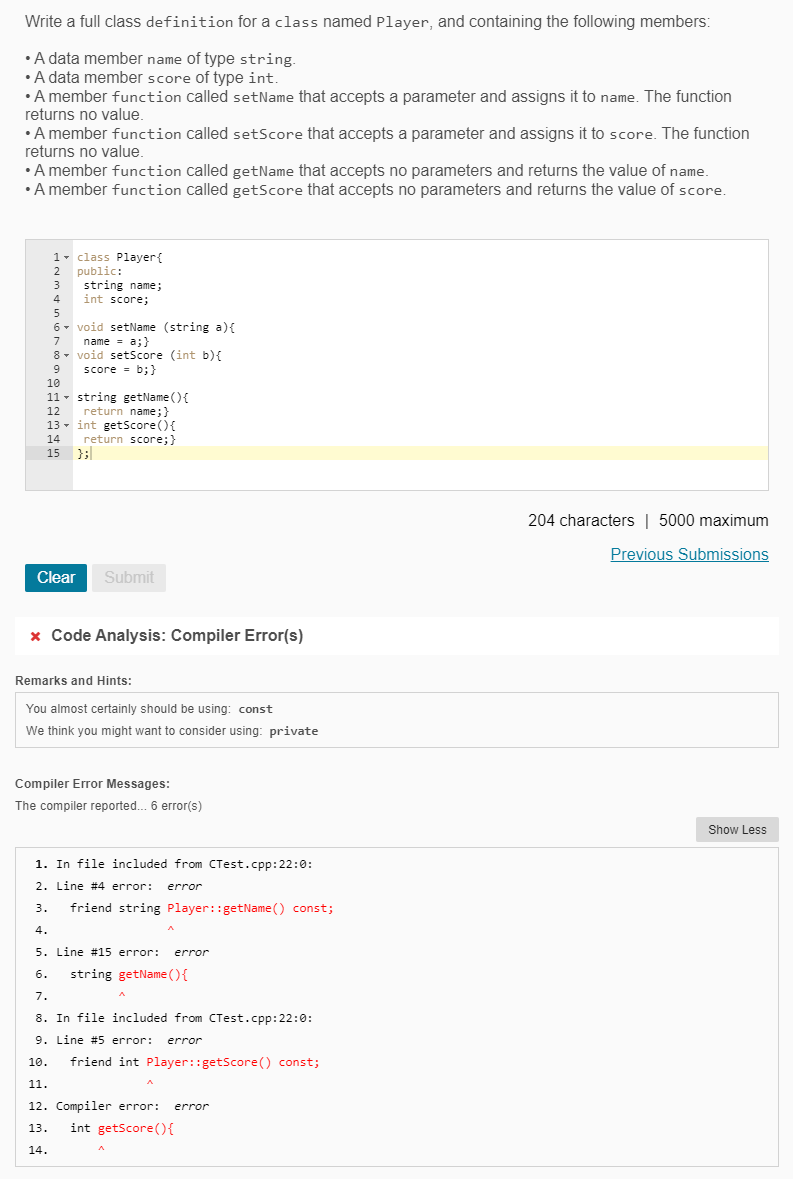
Task: Click 'Compiler error:' message on line 12
Action: coord(107,1107)
